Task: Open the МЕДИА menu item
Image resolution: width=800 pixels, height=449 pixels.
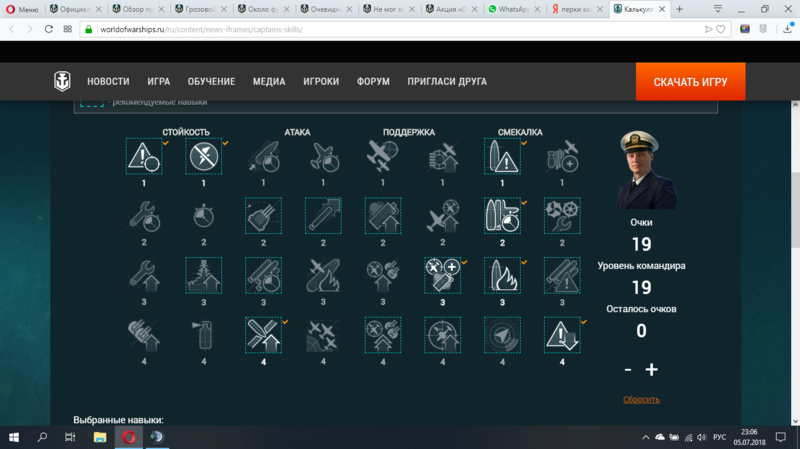Action: point(269,82)
